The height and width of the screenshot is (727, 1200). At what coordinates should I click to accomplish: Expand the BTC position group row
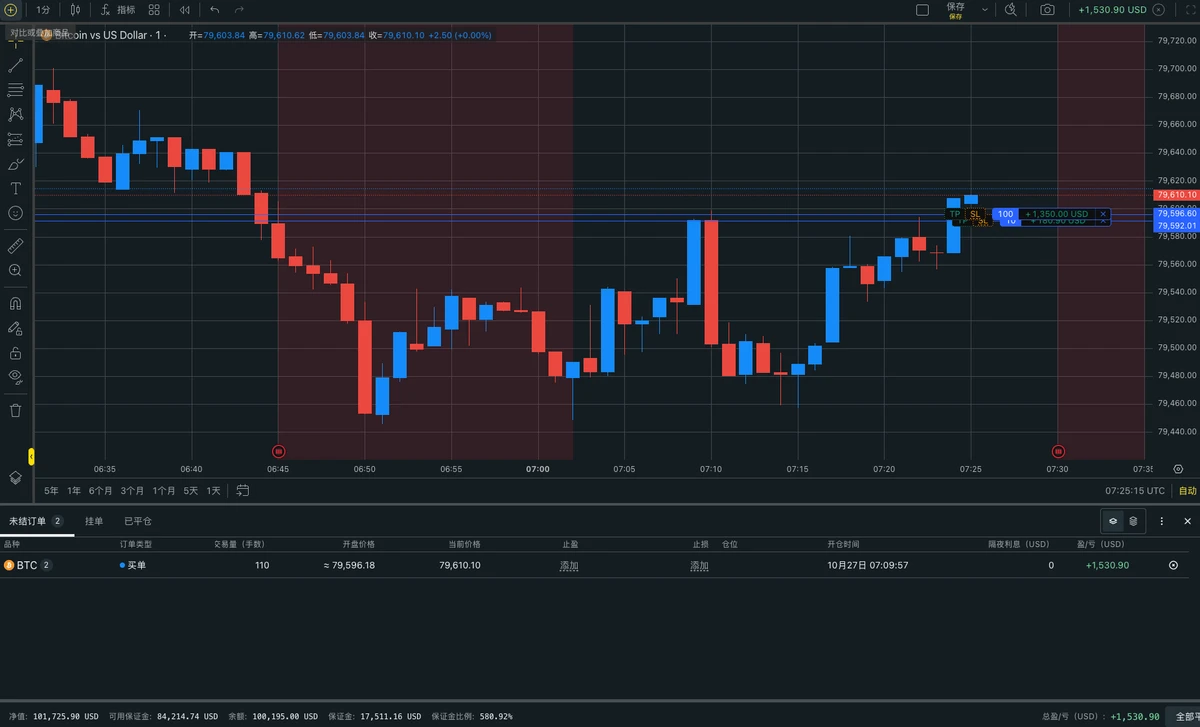coord(28,565)
